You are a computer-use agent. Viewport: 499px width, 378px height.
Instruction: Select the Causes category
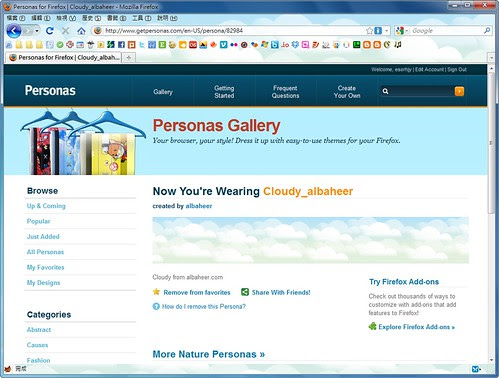(37, 345)
